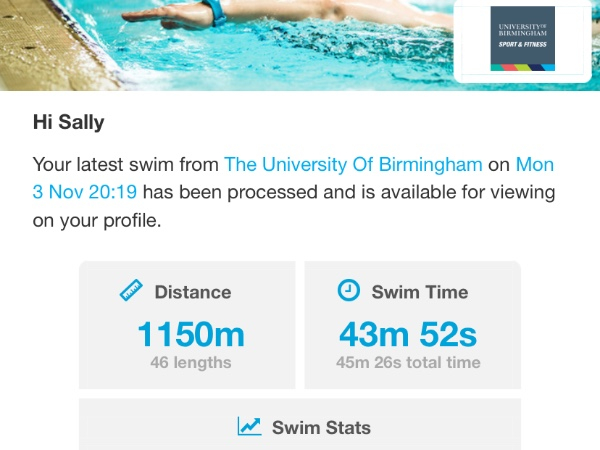Screen dimensions: 600x450
Task: Open The University Of Birmingham link
Action: click(353, 165)
